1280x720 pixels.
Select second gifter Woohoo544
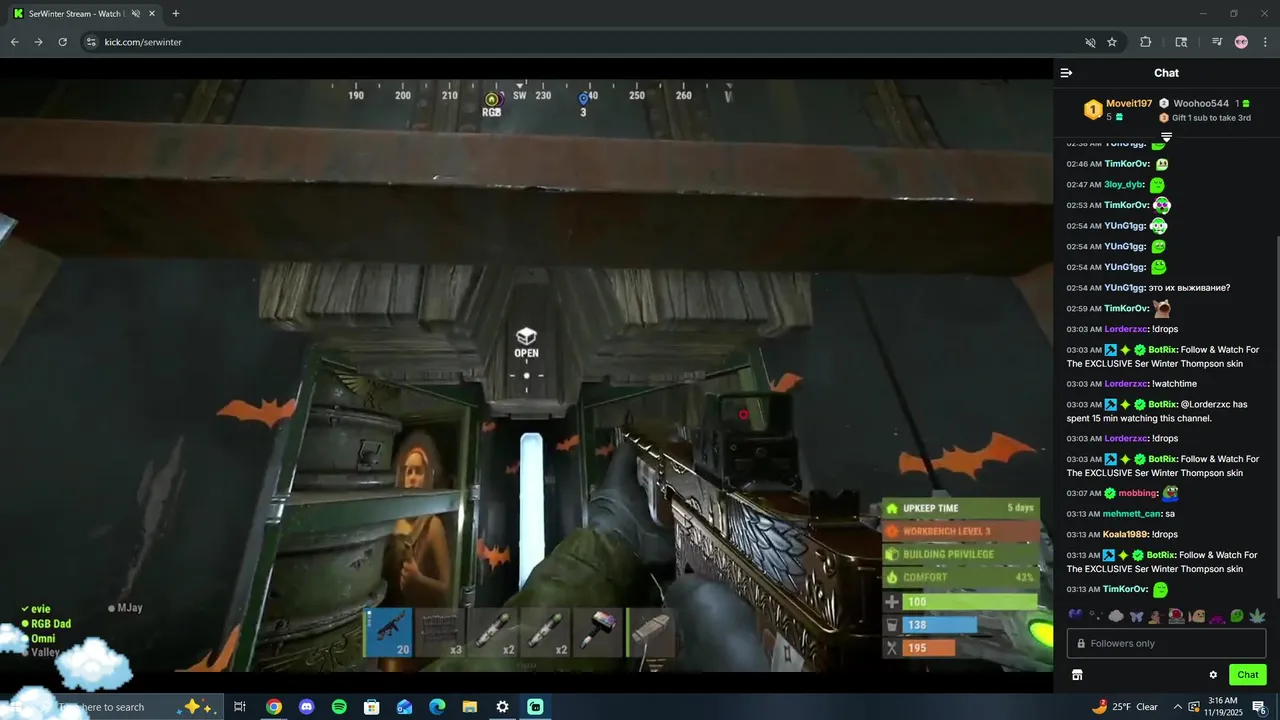(1201, 103)
